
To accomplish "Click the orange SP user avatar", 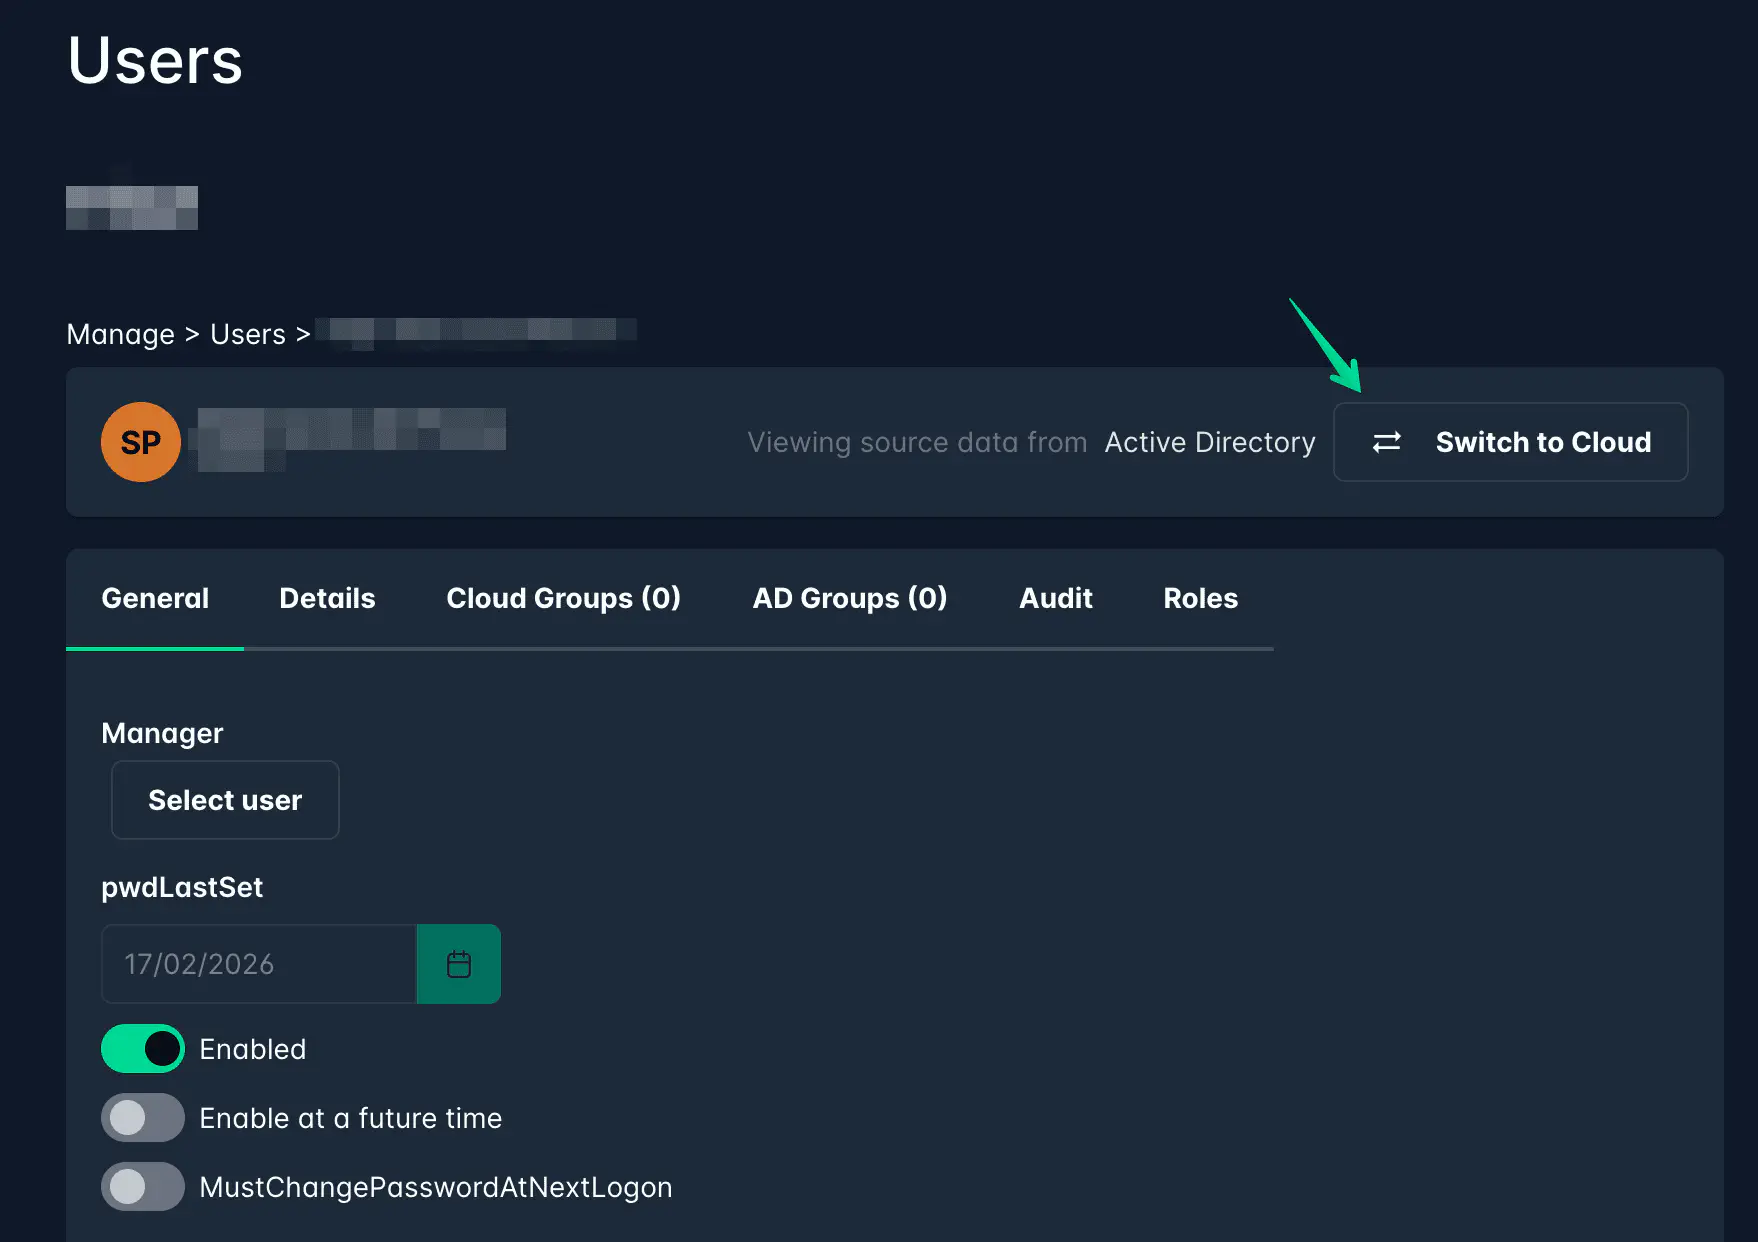I will 140,442.
